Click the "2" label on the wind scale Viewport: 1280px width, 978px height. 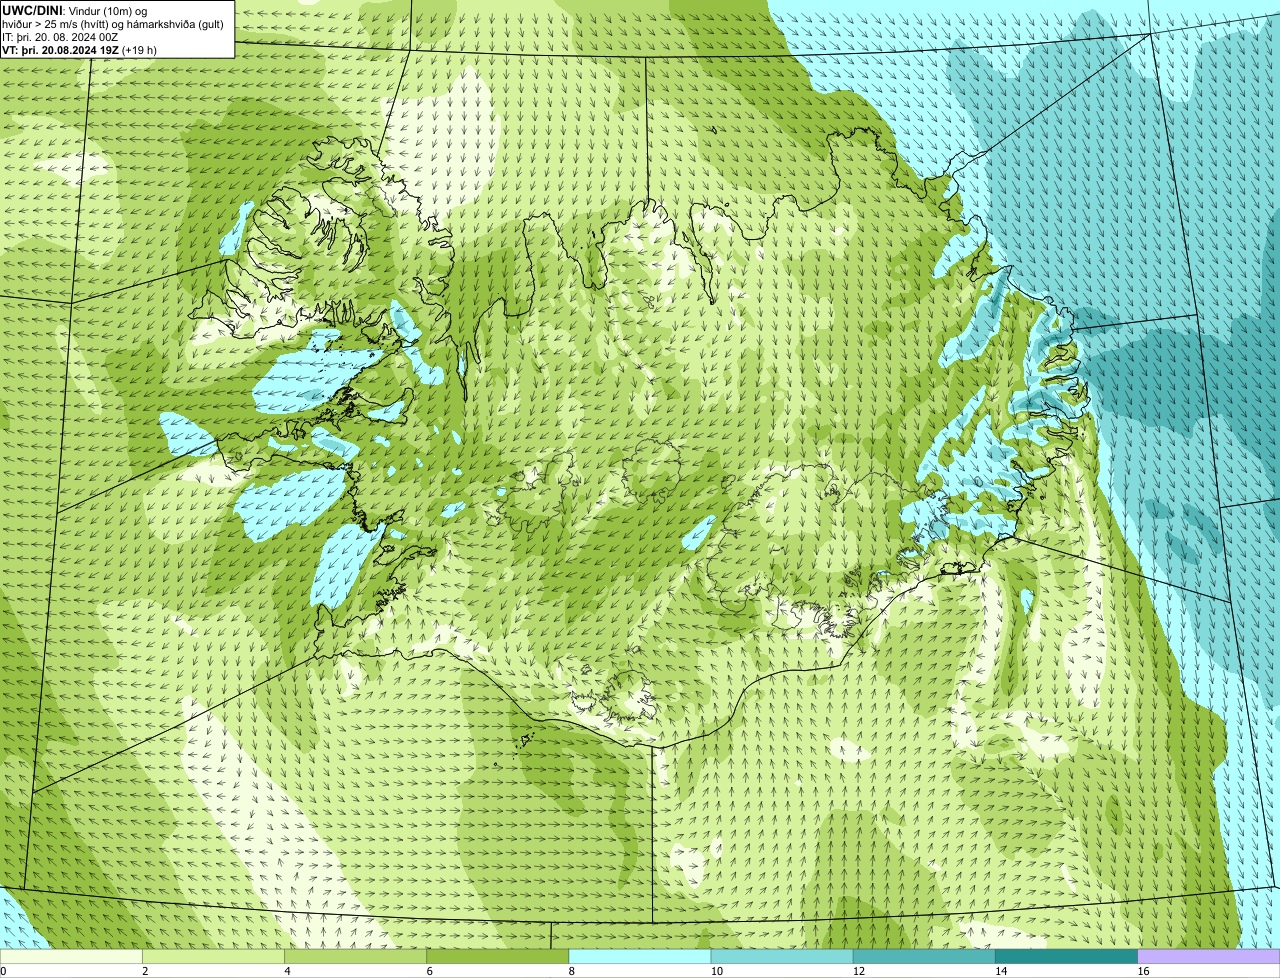pyautogui.click(x=145, y=971)
